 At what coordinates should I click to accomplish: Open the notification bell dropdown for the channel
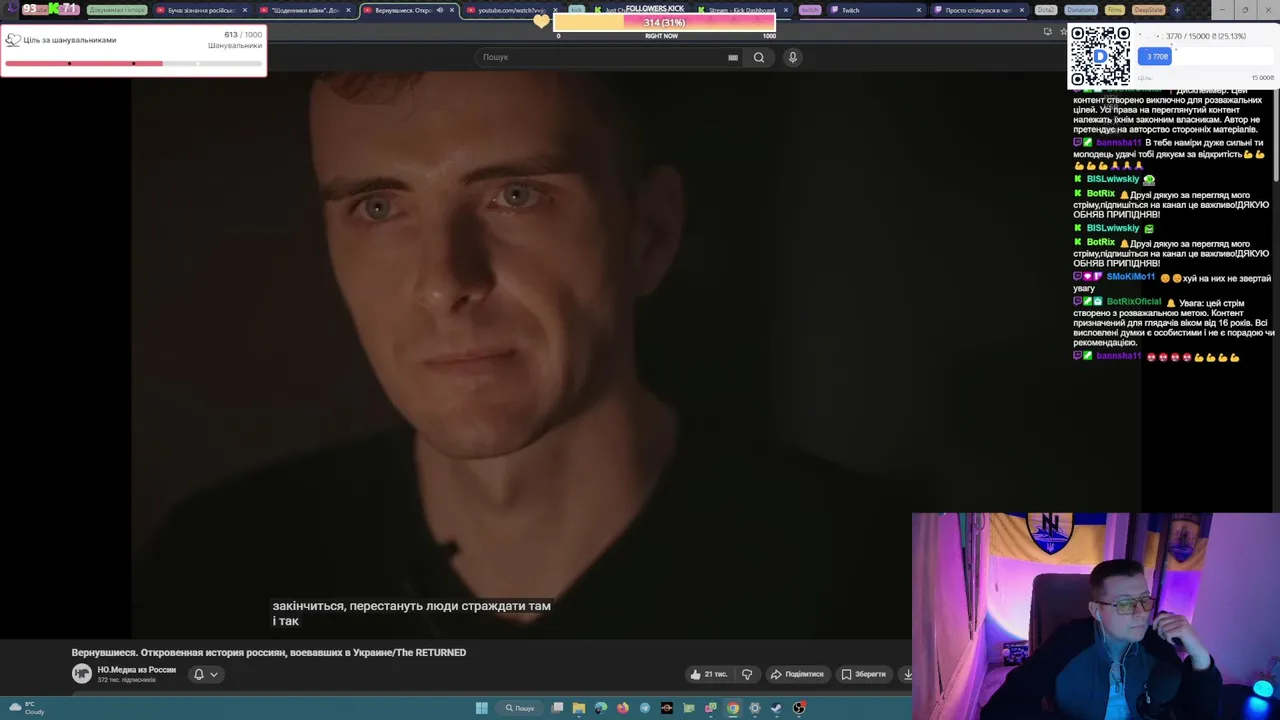[x=205, y=674]
